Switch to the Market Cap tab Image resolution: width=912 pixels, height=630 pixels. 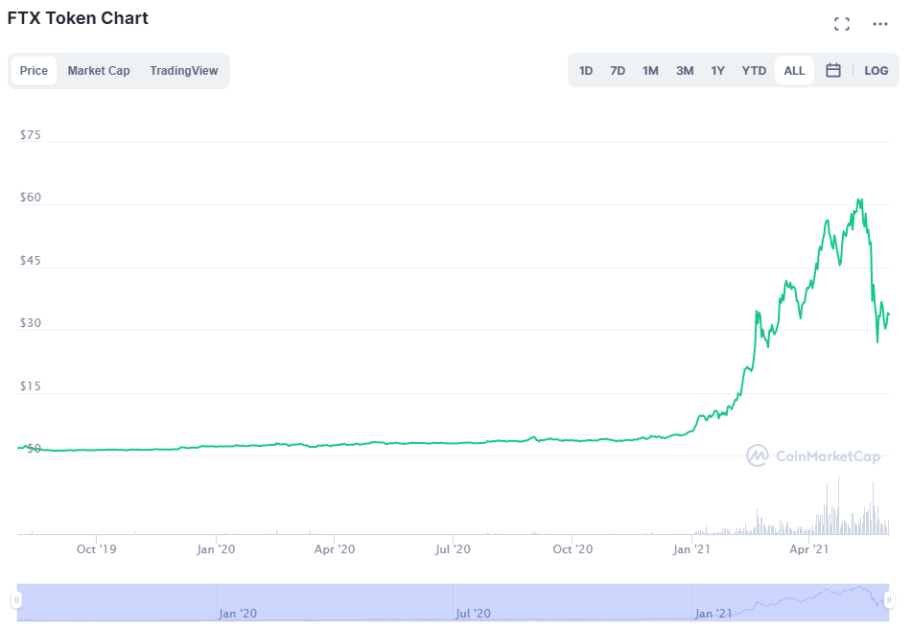coord(99,71)
